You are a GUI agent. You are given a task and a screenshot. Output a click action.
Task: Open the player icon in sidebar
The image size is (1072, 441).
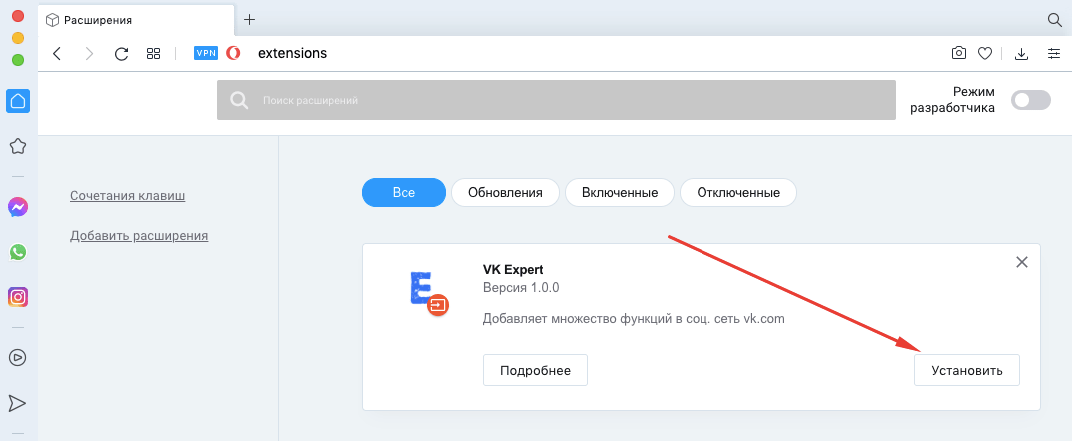click(x=18, y=357)
